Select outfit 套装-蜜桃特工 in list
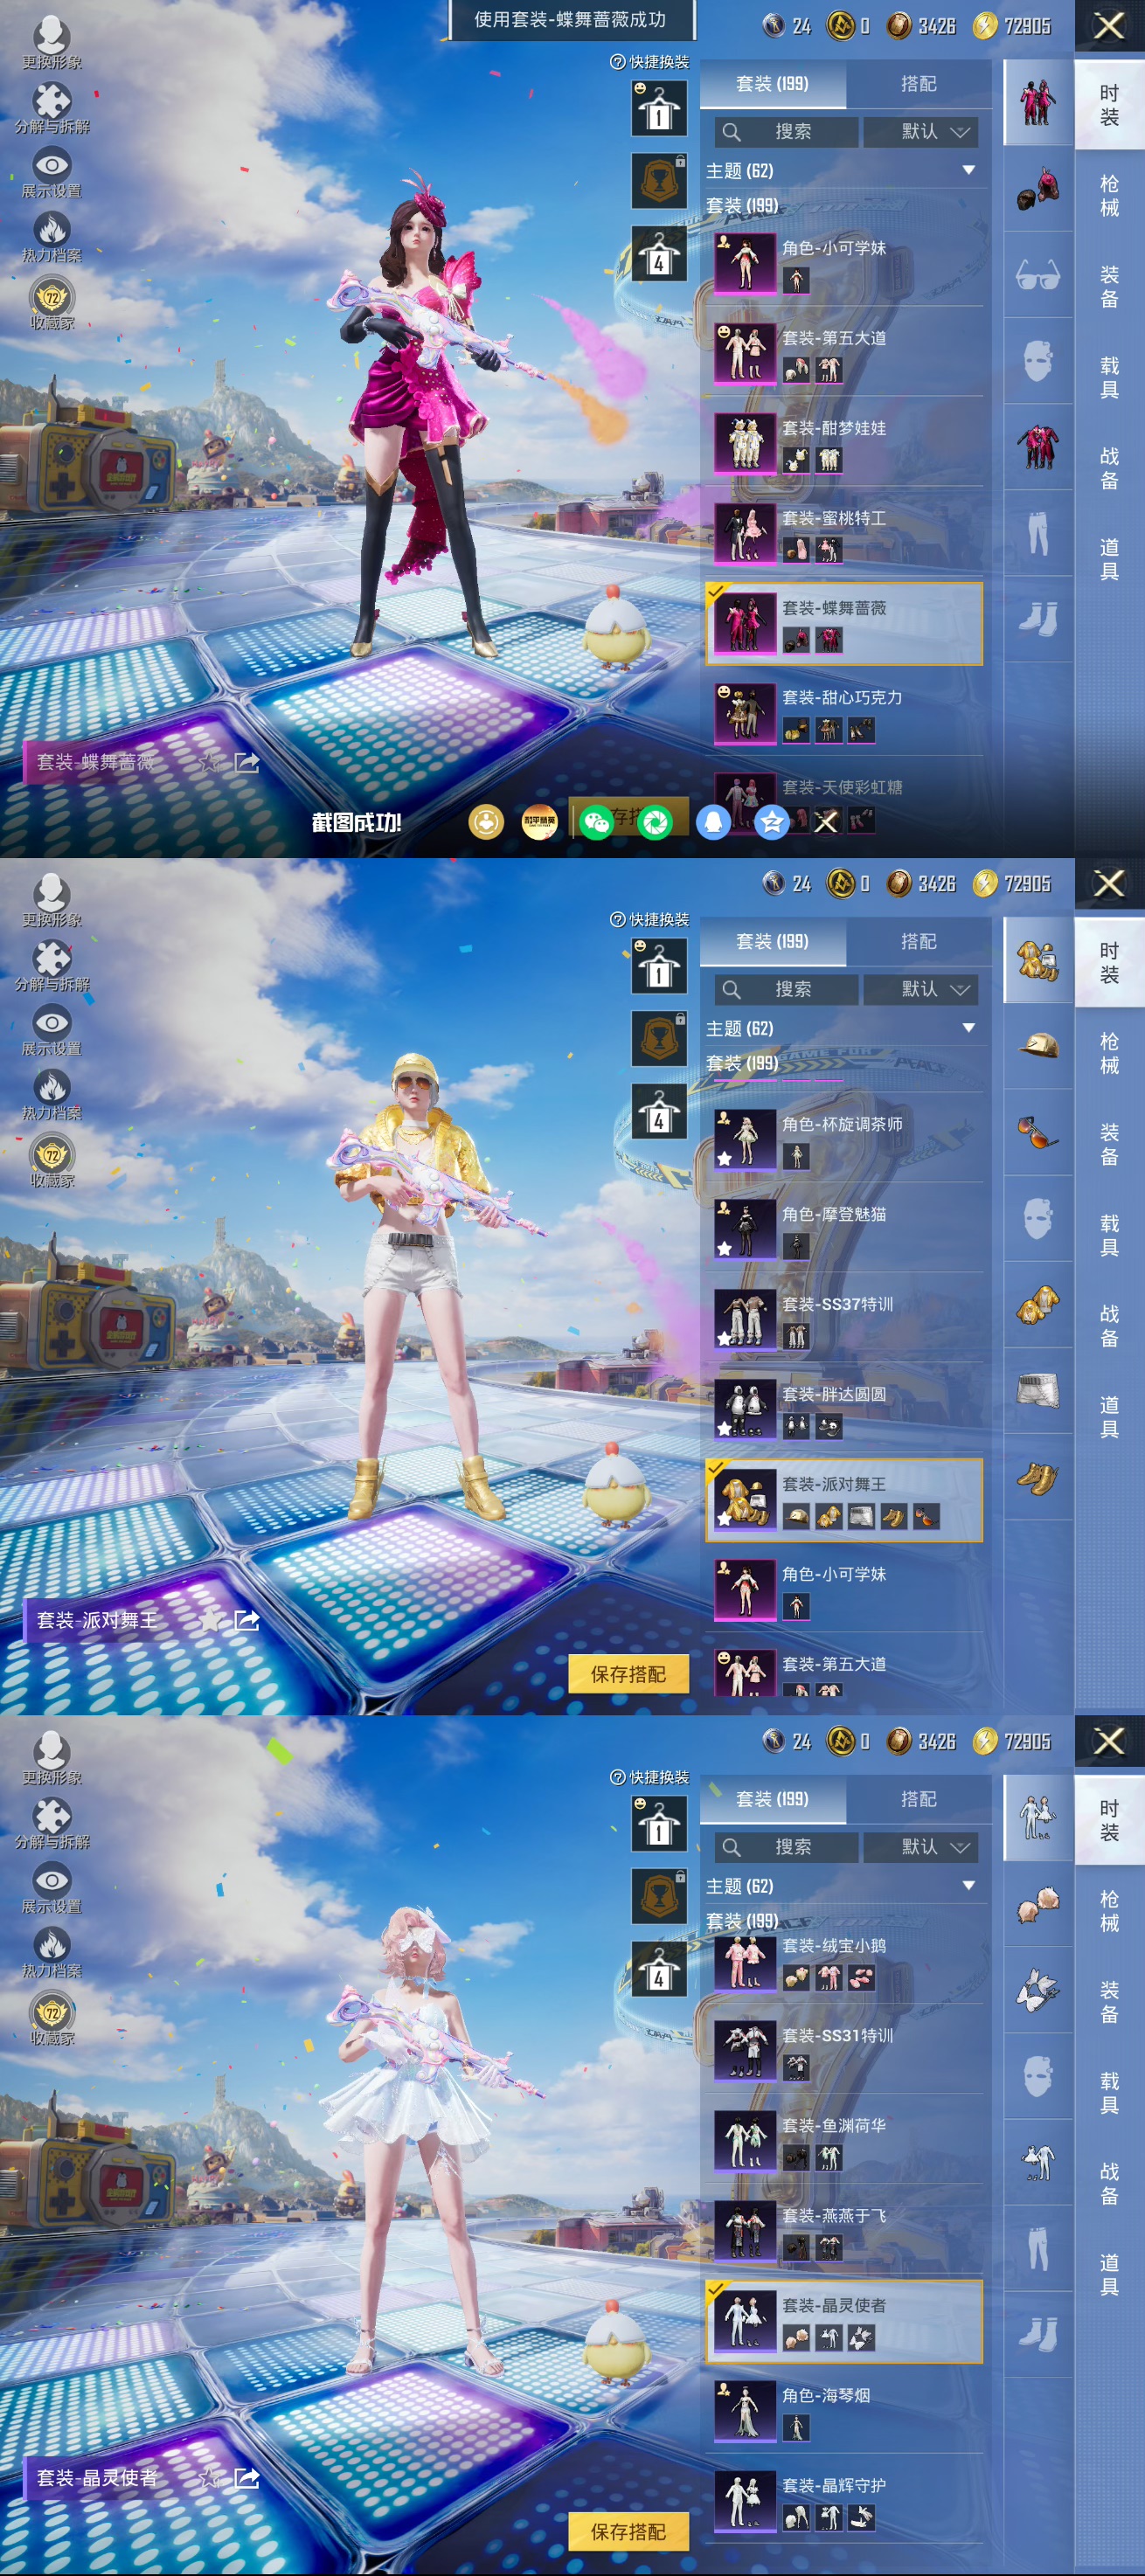The height and width of the screenshot is (2576, 1145). click(x=844, y=534)
